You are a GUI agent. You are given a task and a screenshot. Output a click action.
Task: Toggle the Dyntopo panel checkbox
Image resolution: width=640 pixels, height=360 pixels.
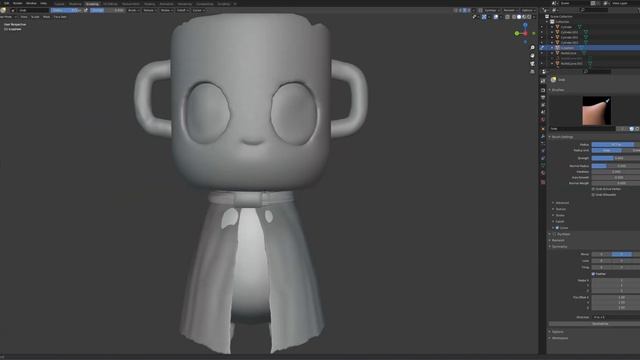[555, 234]
